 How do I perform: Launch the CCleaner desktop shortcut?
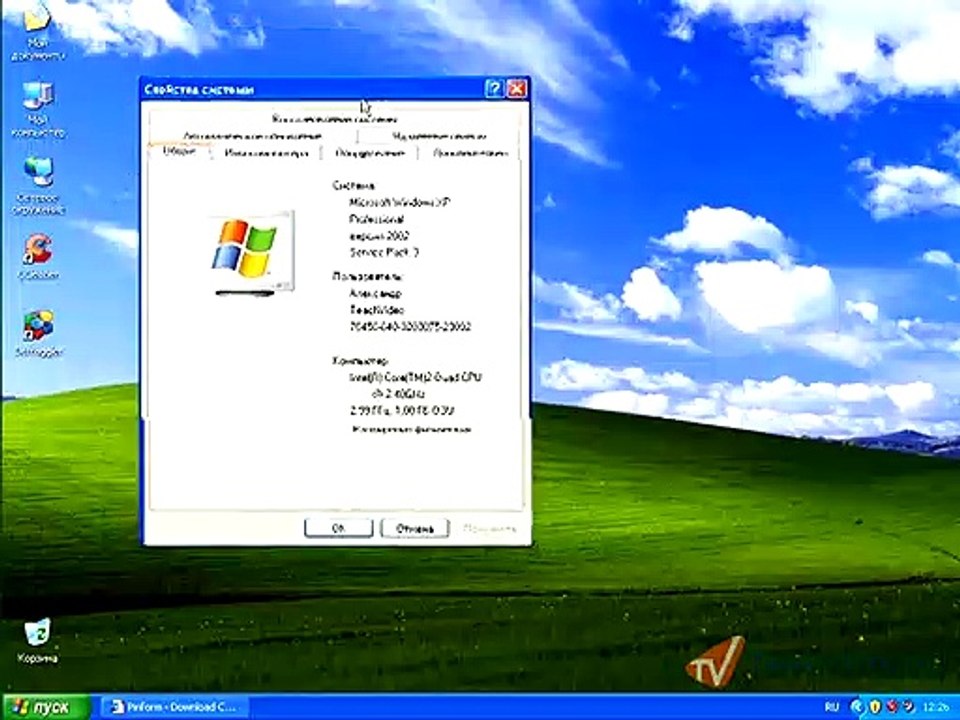(x=38, y=256)
